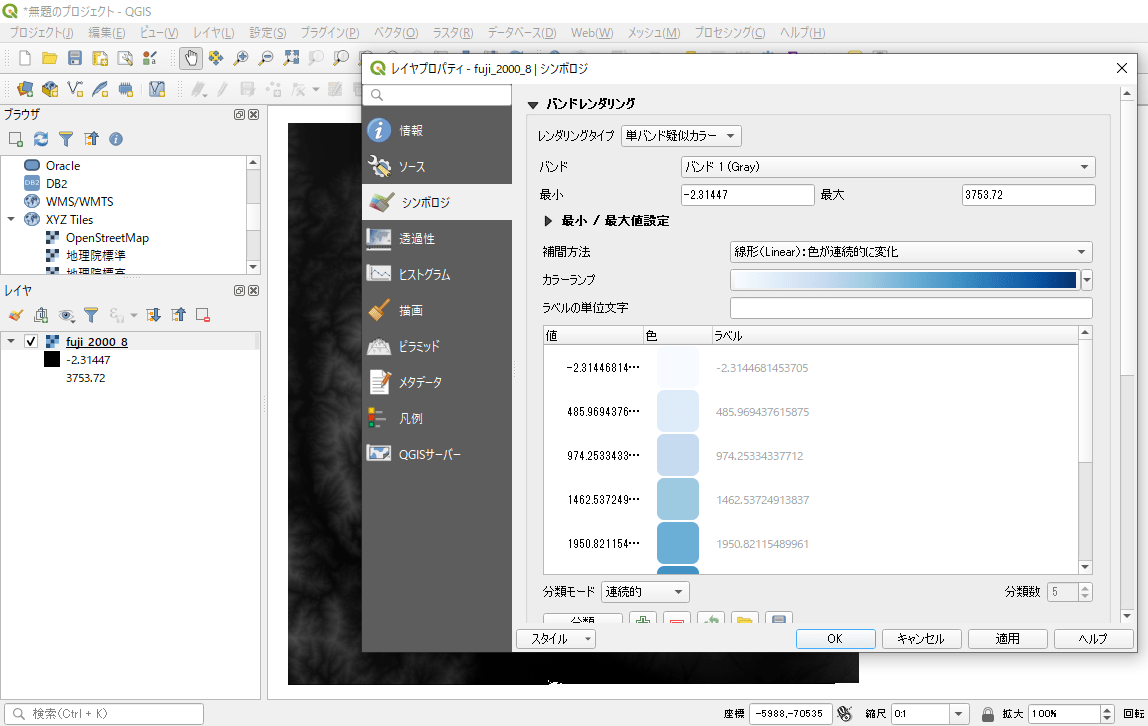This screenshot has height=726, width=1148.
Task: Click the blue color ramp bar
Action: click(x=903, y=280)
